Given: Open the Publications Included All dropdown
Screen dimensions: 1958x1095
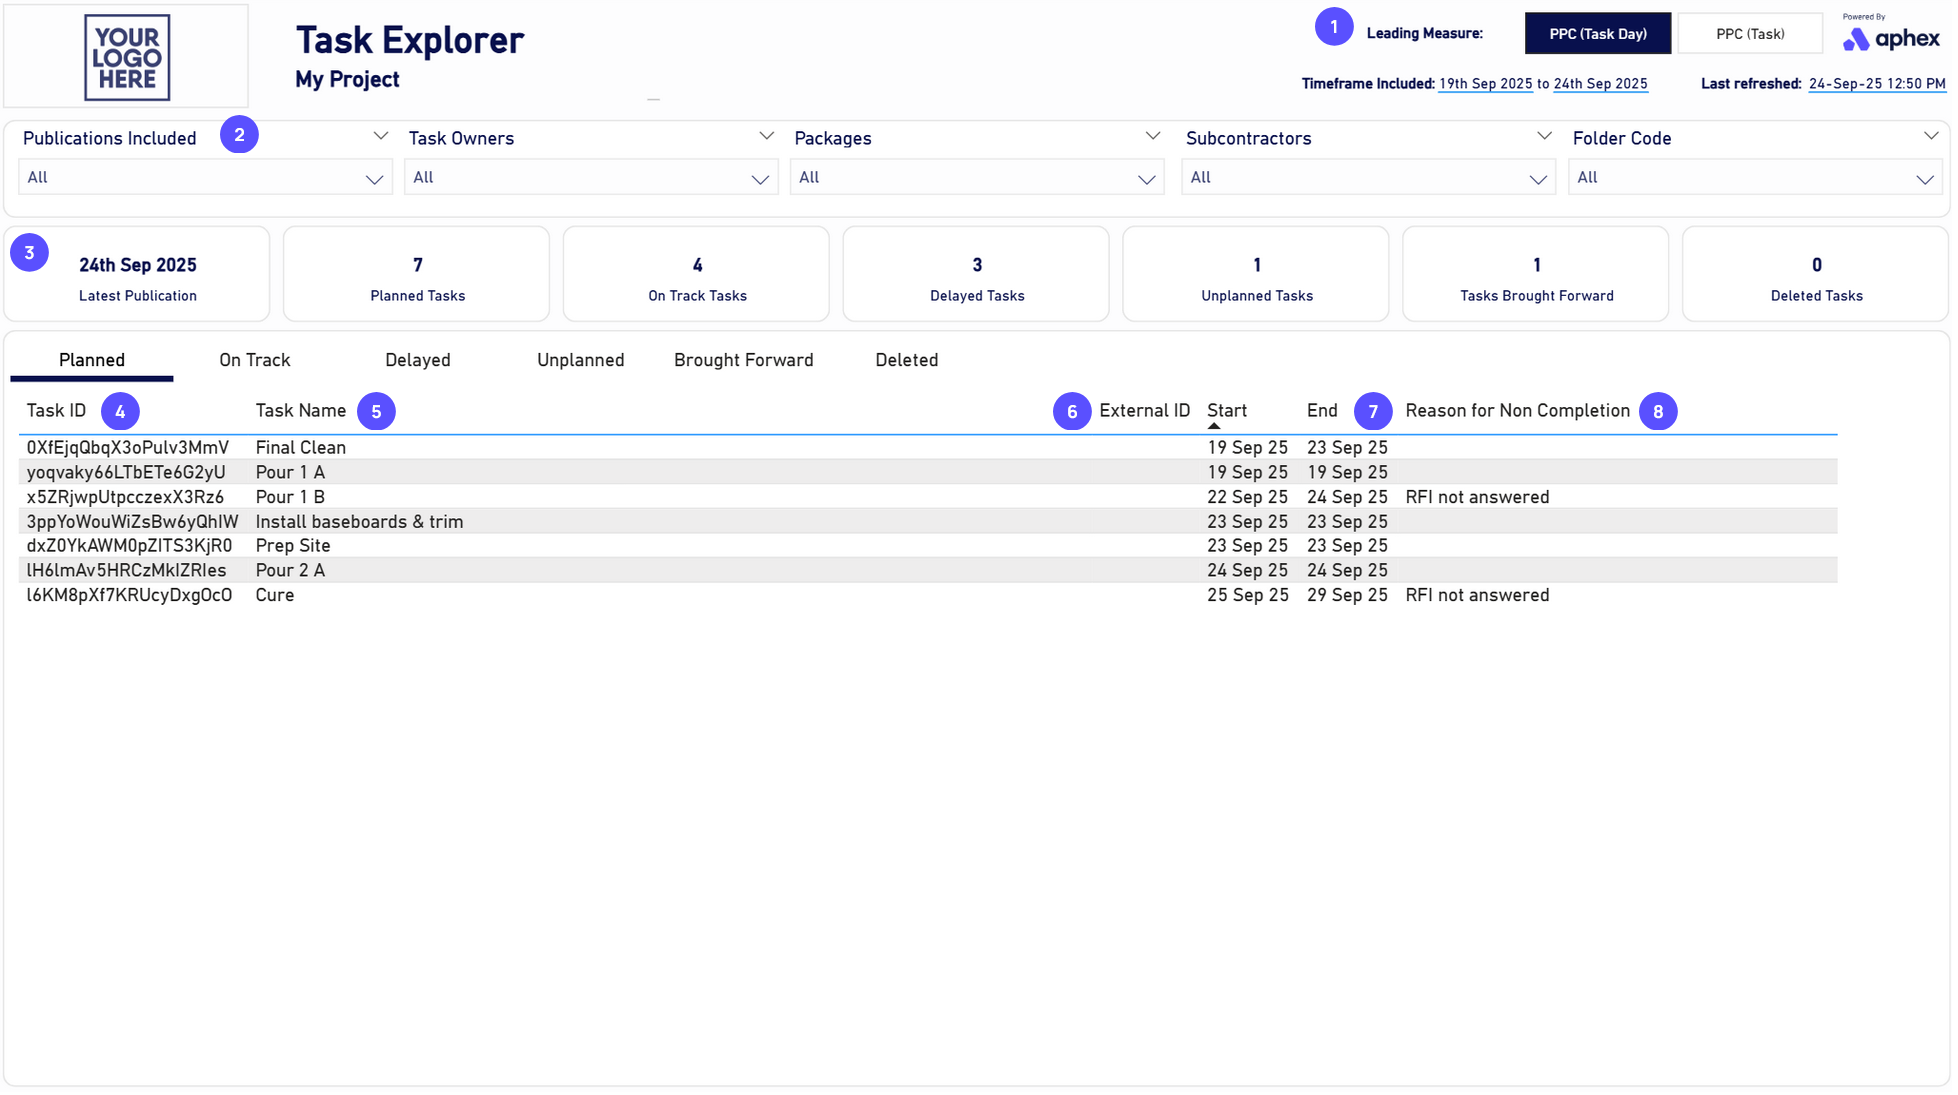Looking at the screenshot, I should coord(205,179).
